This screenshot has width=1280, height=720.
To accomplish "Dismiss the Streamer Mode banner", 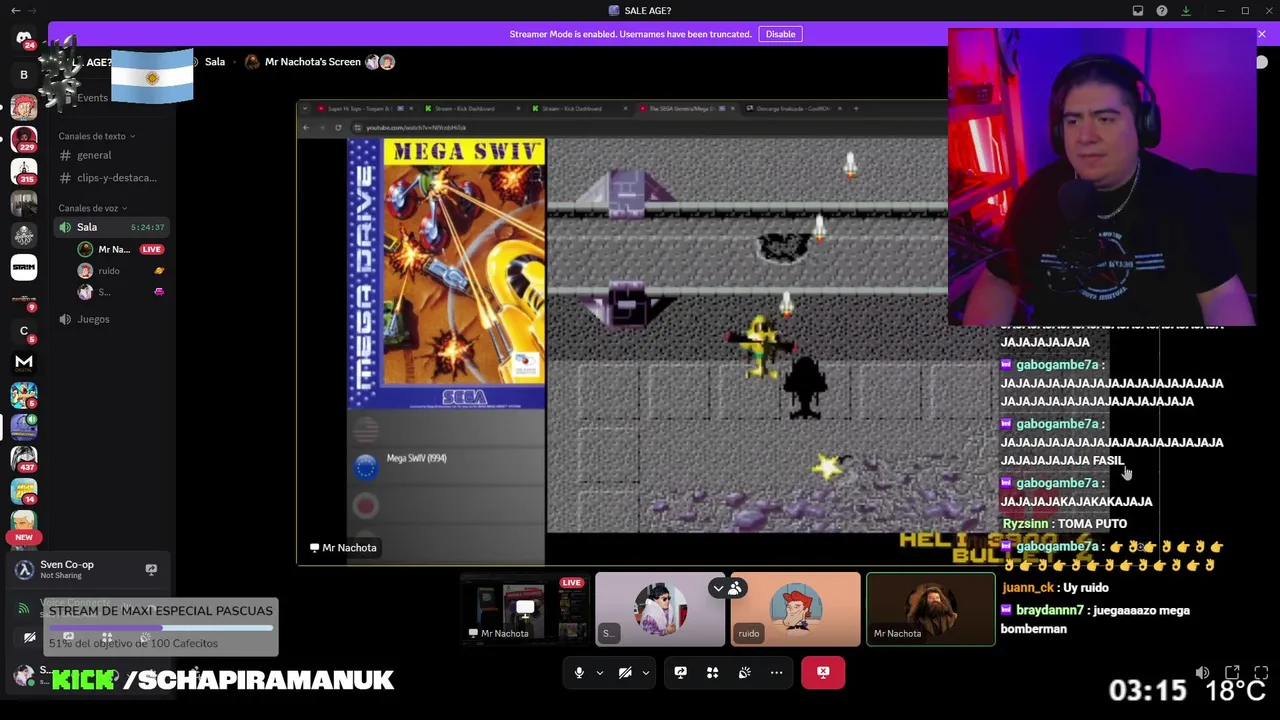I will point(1261,34).
